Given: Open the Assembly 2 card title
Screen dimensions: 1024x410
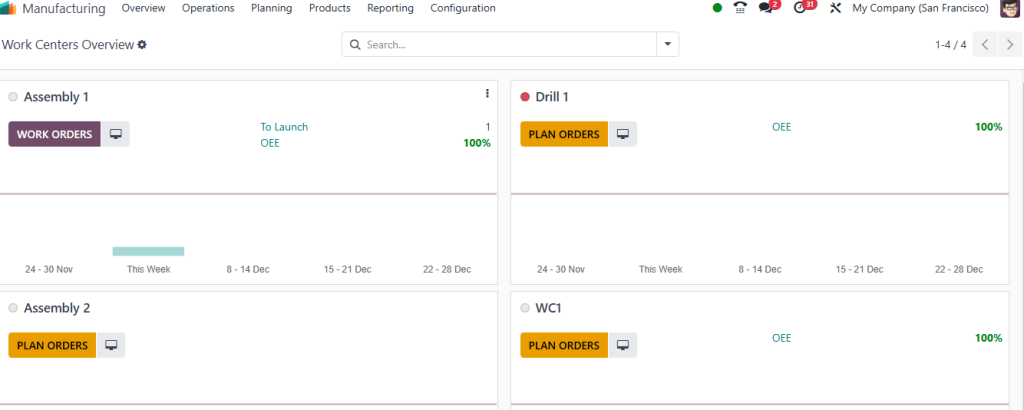Looking at the screenshot, I should pos(57,309).
